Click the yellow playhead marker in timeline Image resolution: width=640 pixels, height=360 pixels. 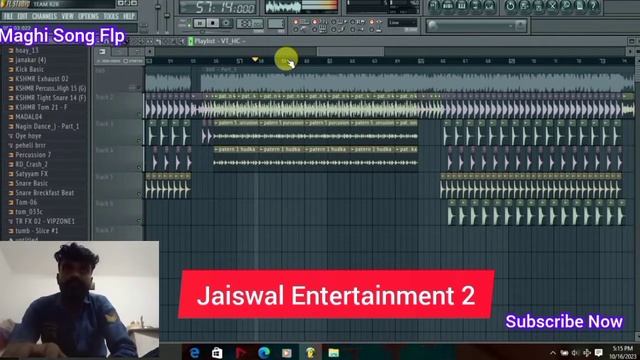pyautogui.click(x=255, y=60)
